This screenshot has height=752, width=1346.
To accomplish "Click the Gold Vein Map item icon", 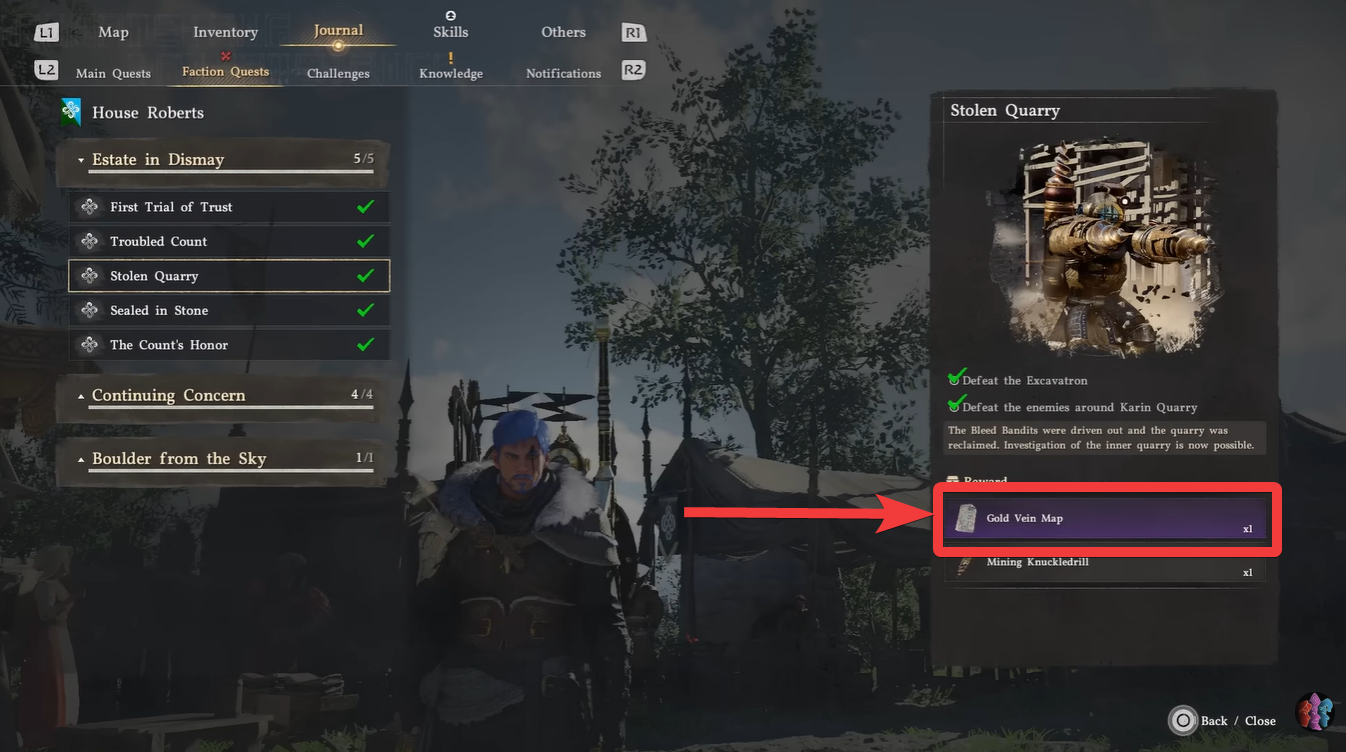I will (965, 519).
